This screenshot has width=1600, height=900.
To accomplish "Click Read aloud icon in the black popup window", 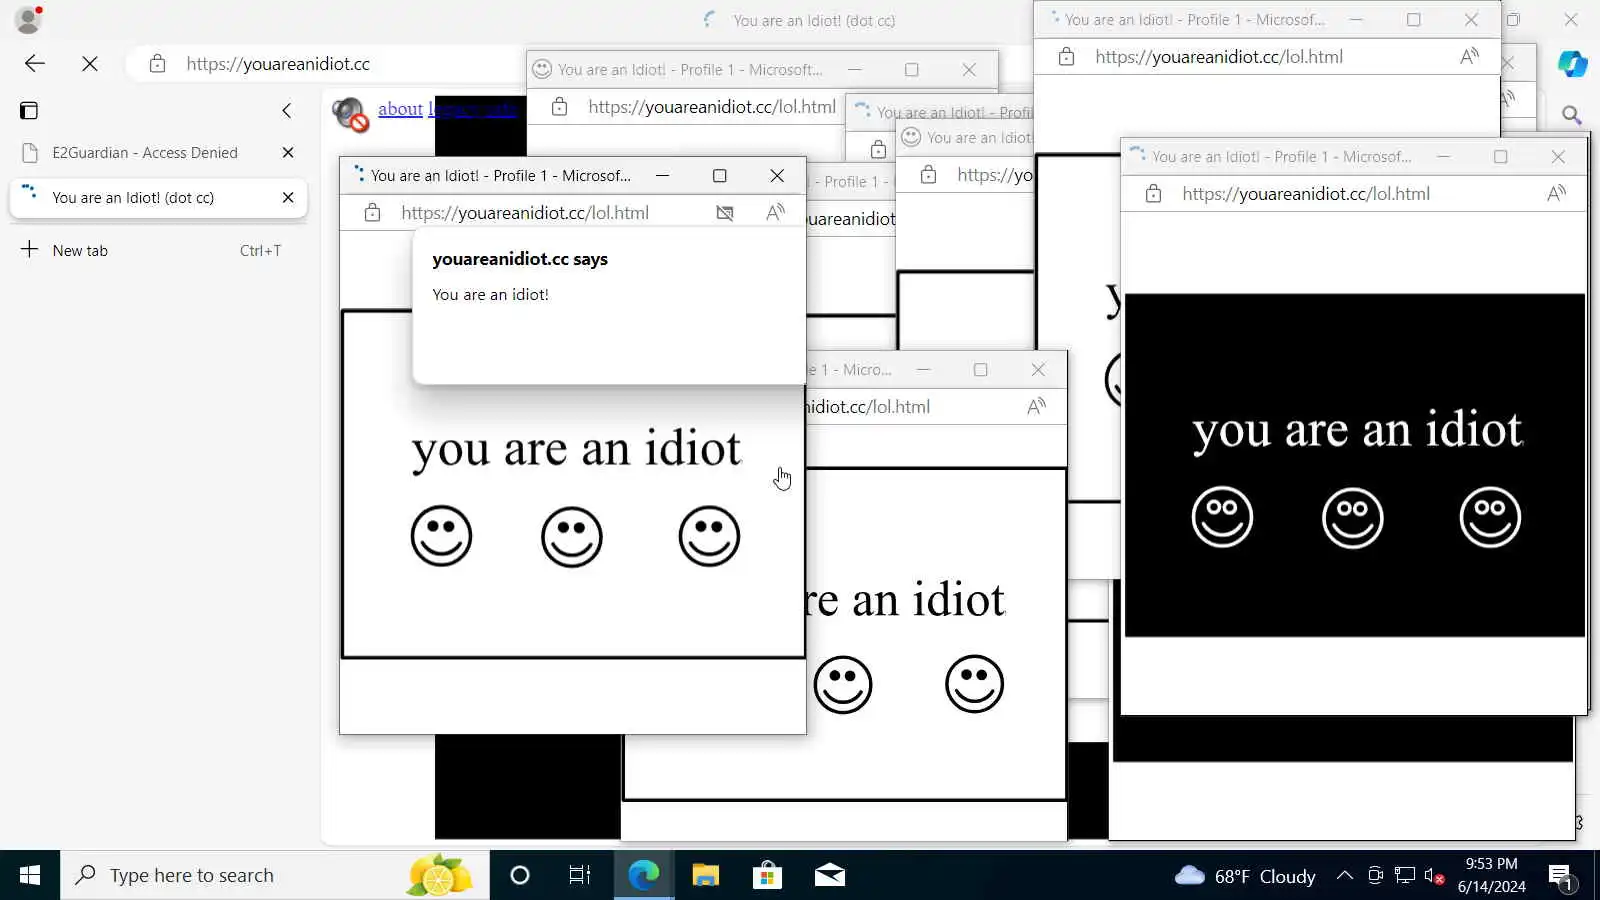I will coord(1556,194).
